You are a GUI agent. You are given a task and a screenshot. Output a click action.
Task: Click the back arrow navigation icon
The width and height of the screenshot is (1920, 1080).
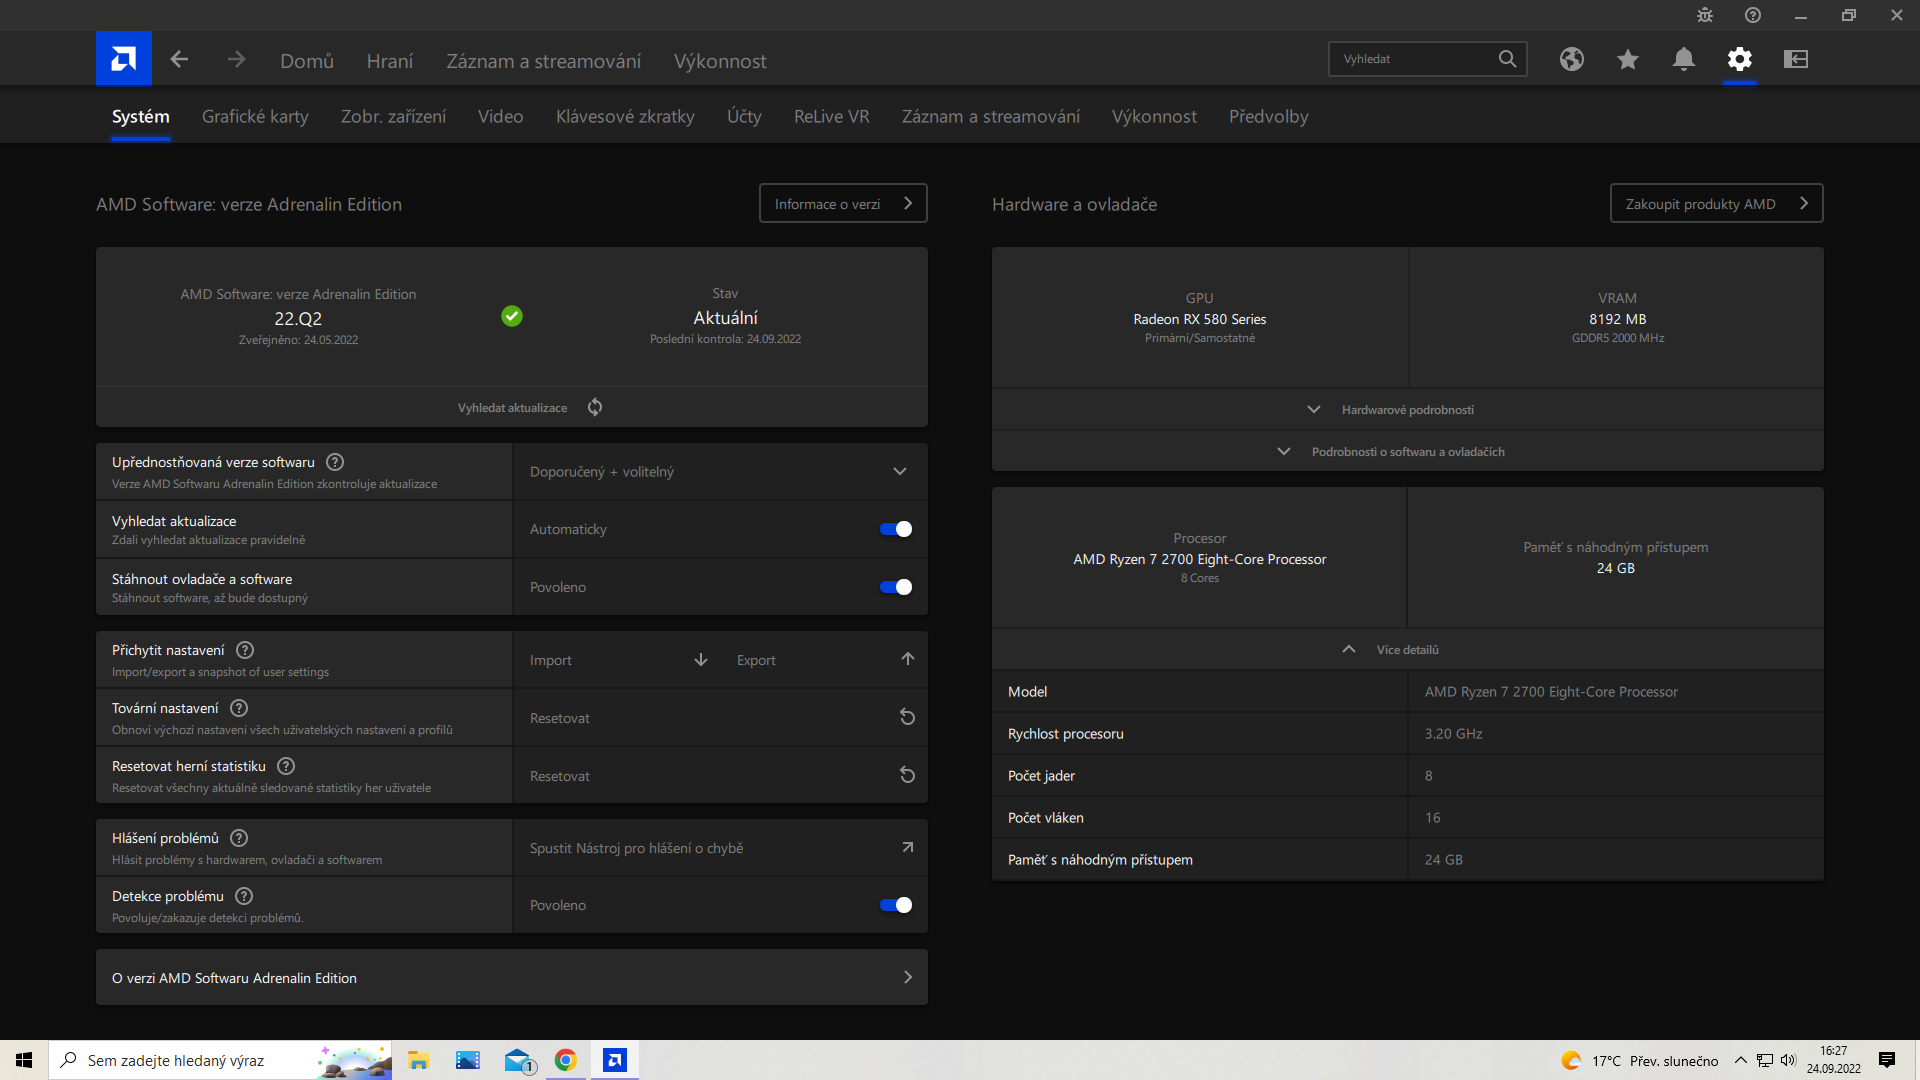tap(179, 59)
